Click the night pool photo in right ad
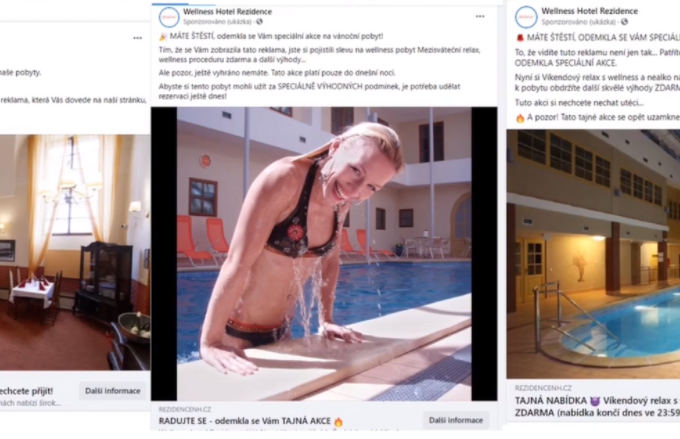680x439 pixels. pyautogui.click(x=593, y=254)
